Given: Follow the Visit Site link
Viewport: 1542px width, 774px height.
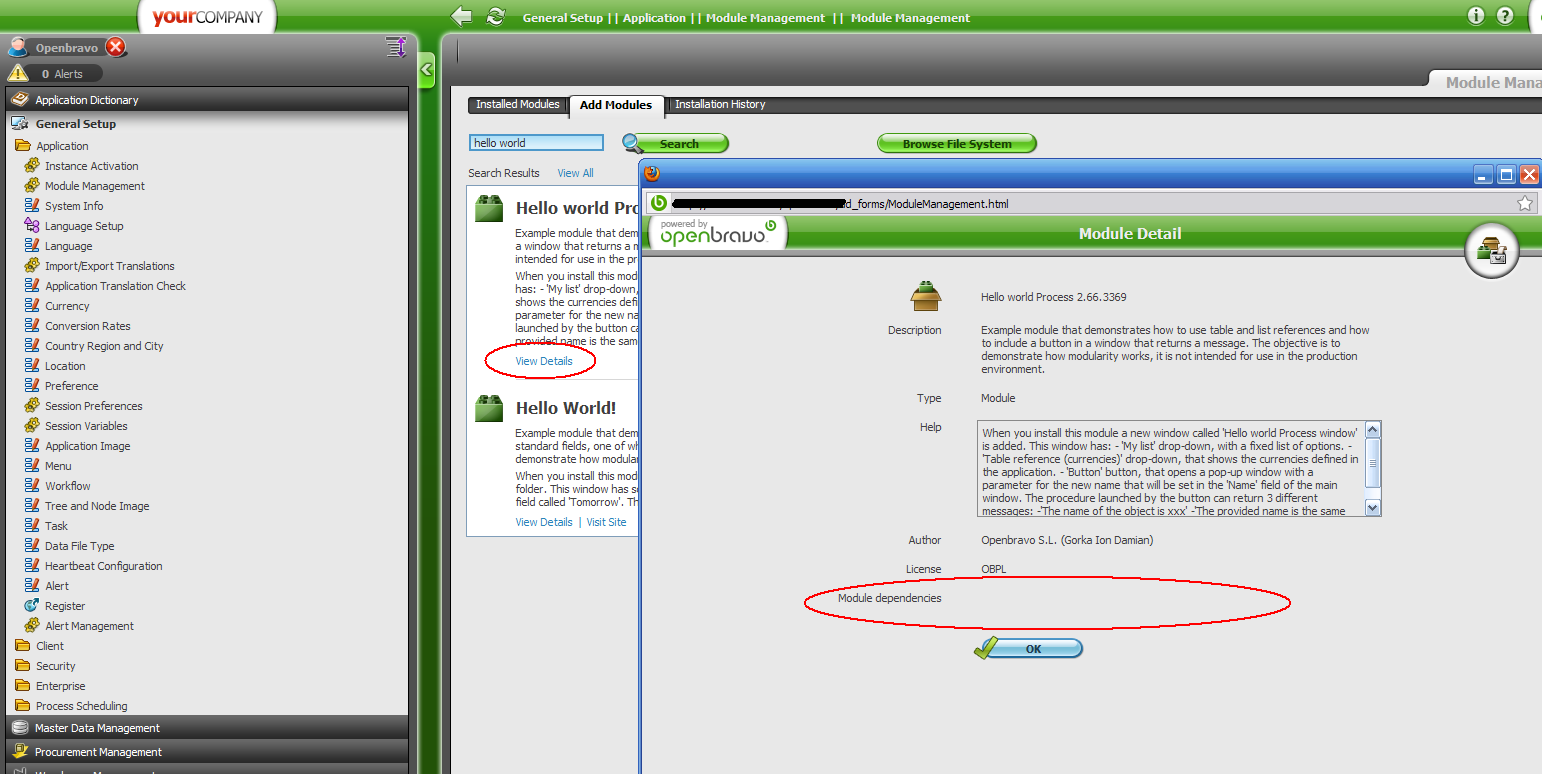Looking at the screenshot, I should (x=606, y=522).
